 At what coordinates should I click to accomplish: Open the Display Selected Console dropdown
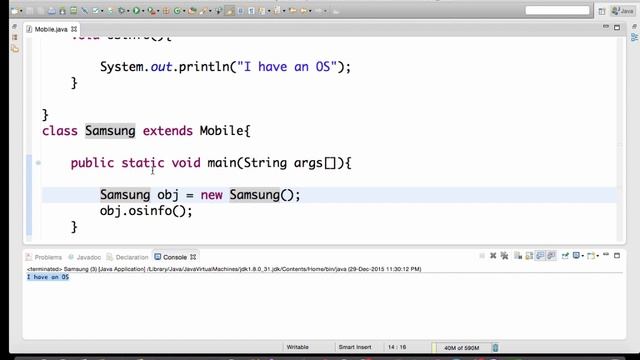pyautogui.click(x=582, y=256)
